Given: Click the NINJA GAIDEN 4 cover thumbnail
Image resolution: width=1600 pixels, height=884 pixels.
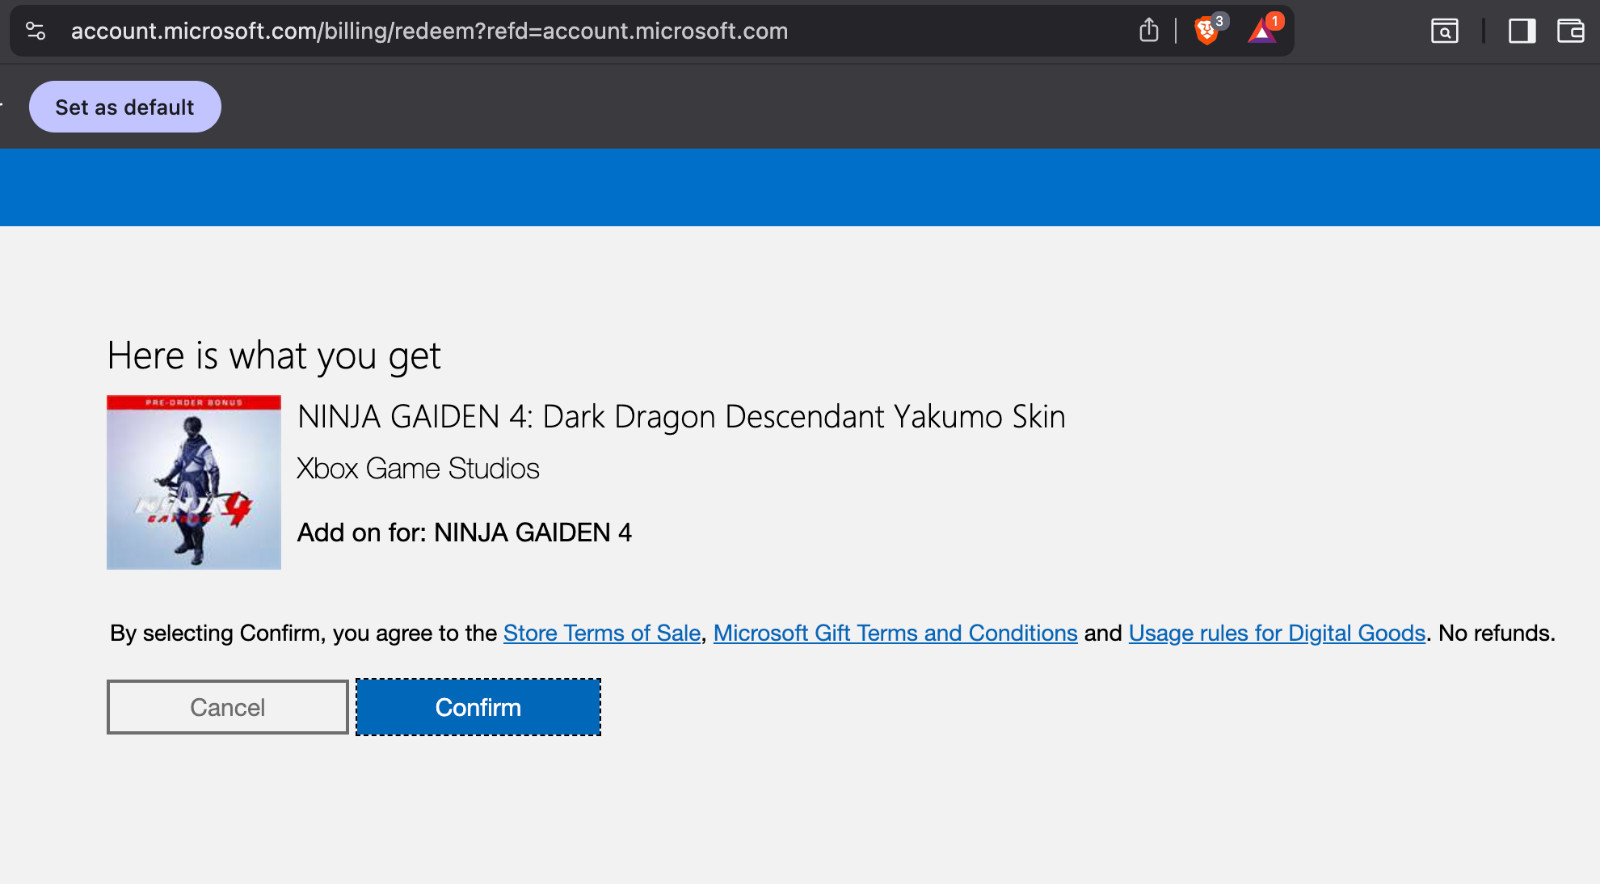Looking at the screenshot, I should (194, 482).
